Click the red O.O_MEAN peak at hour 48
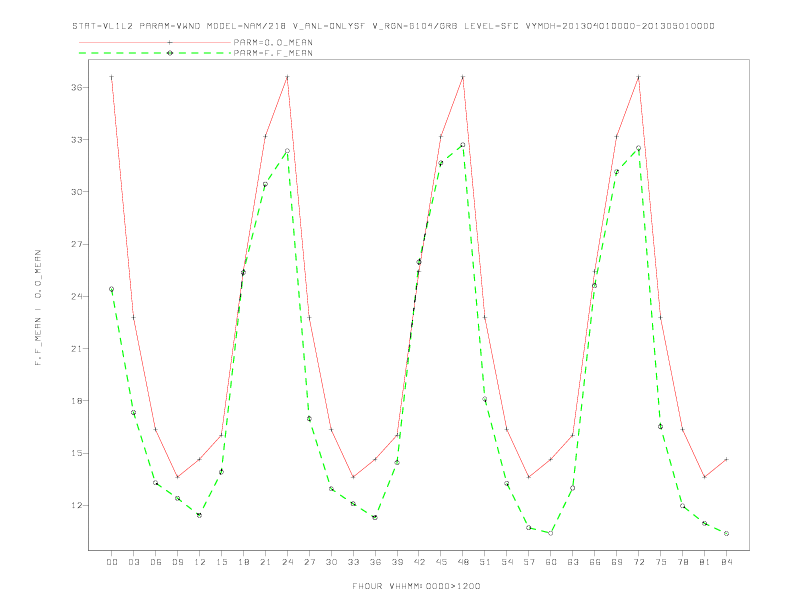This screenshot has height=612, width=792. click(463, 77)
